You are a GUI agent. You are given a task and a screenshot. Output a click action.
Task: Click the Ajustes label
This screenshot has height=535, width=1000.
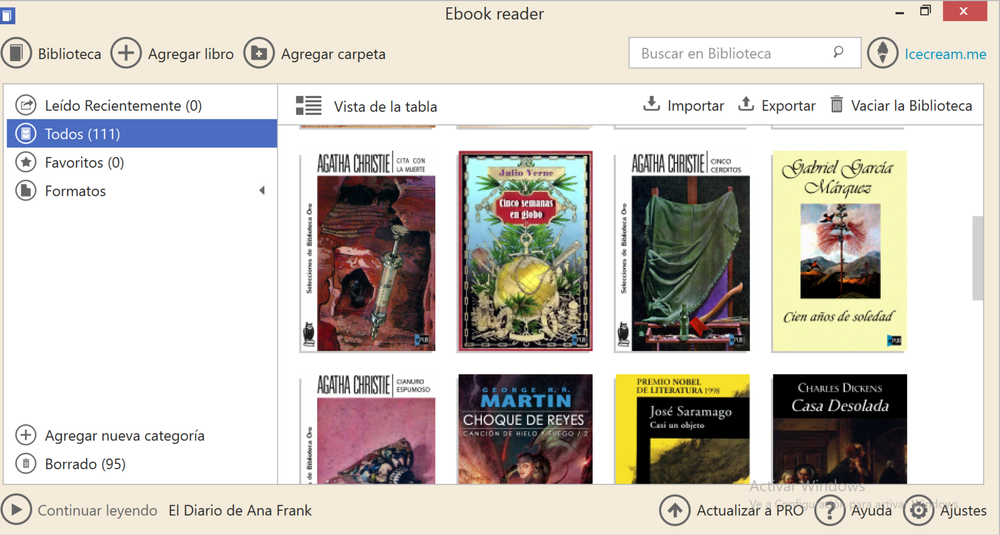coord(963,511)
